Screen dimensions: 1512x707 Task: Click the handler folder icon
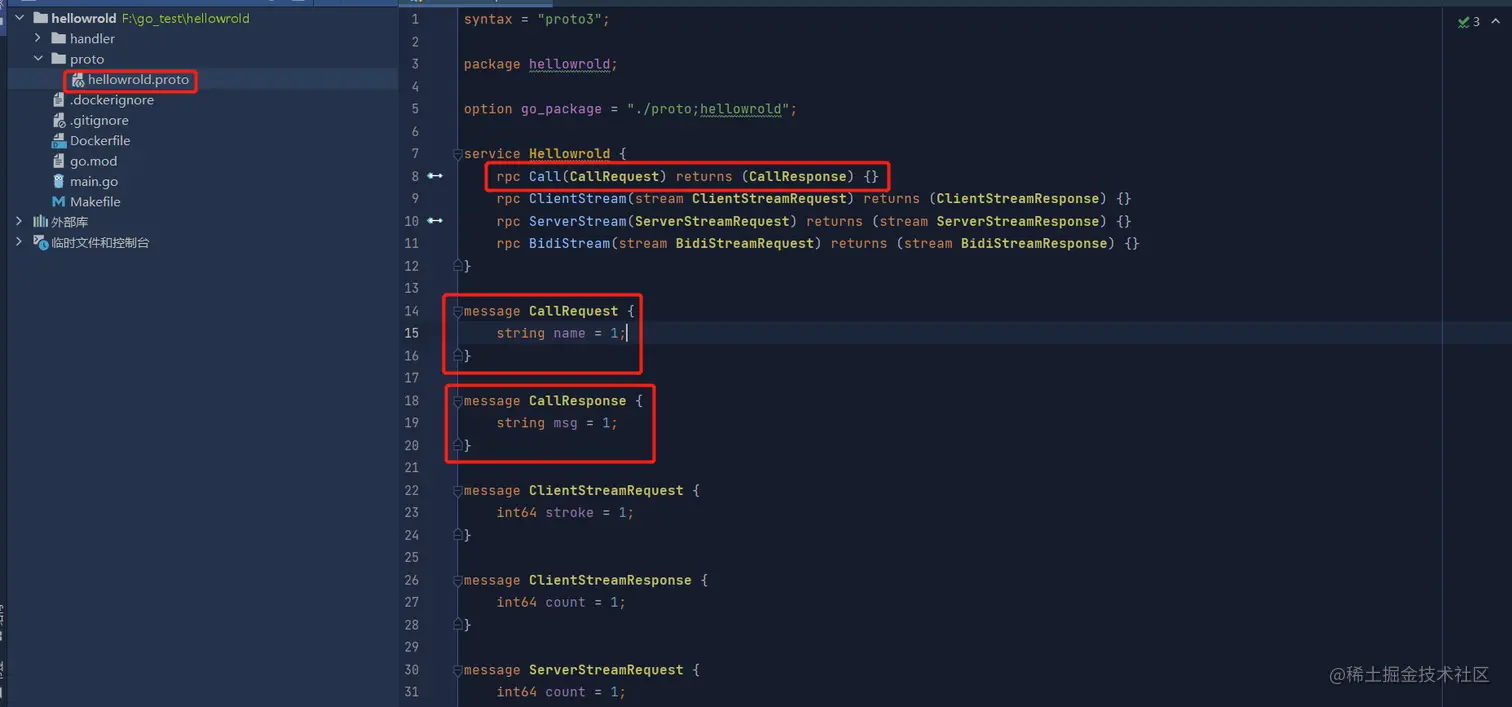[x=59, y=38]
